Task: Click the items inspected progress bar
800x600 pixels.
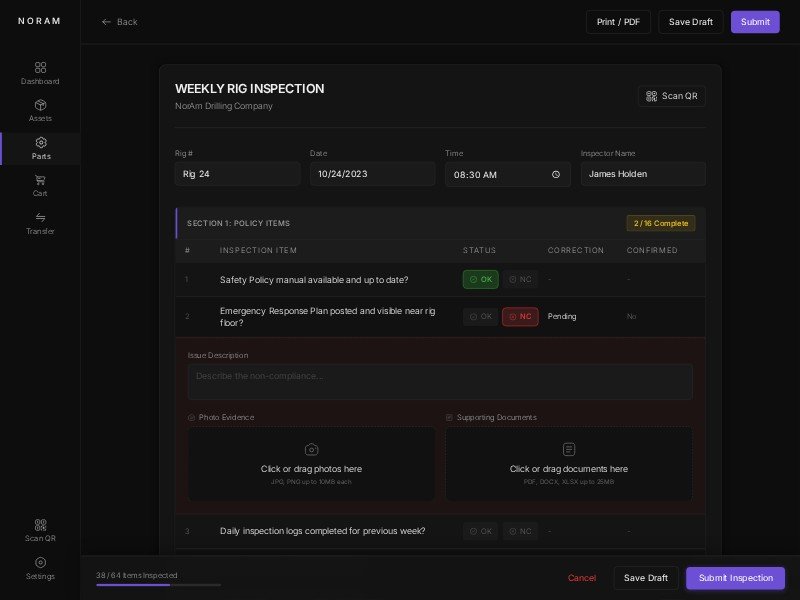Action: click(x=158, y=584)
